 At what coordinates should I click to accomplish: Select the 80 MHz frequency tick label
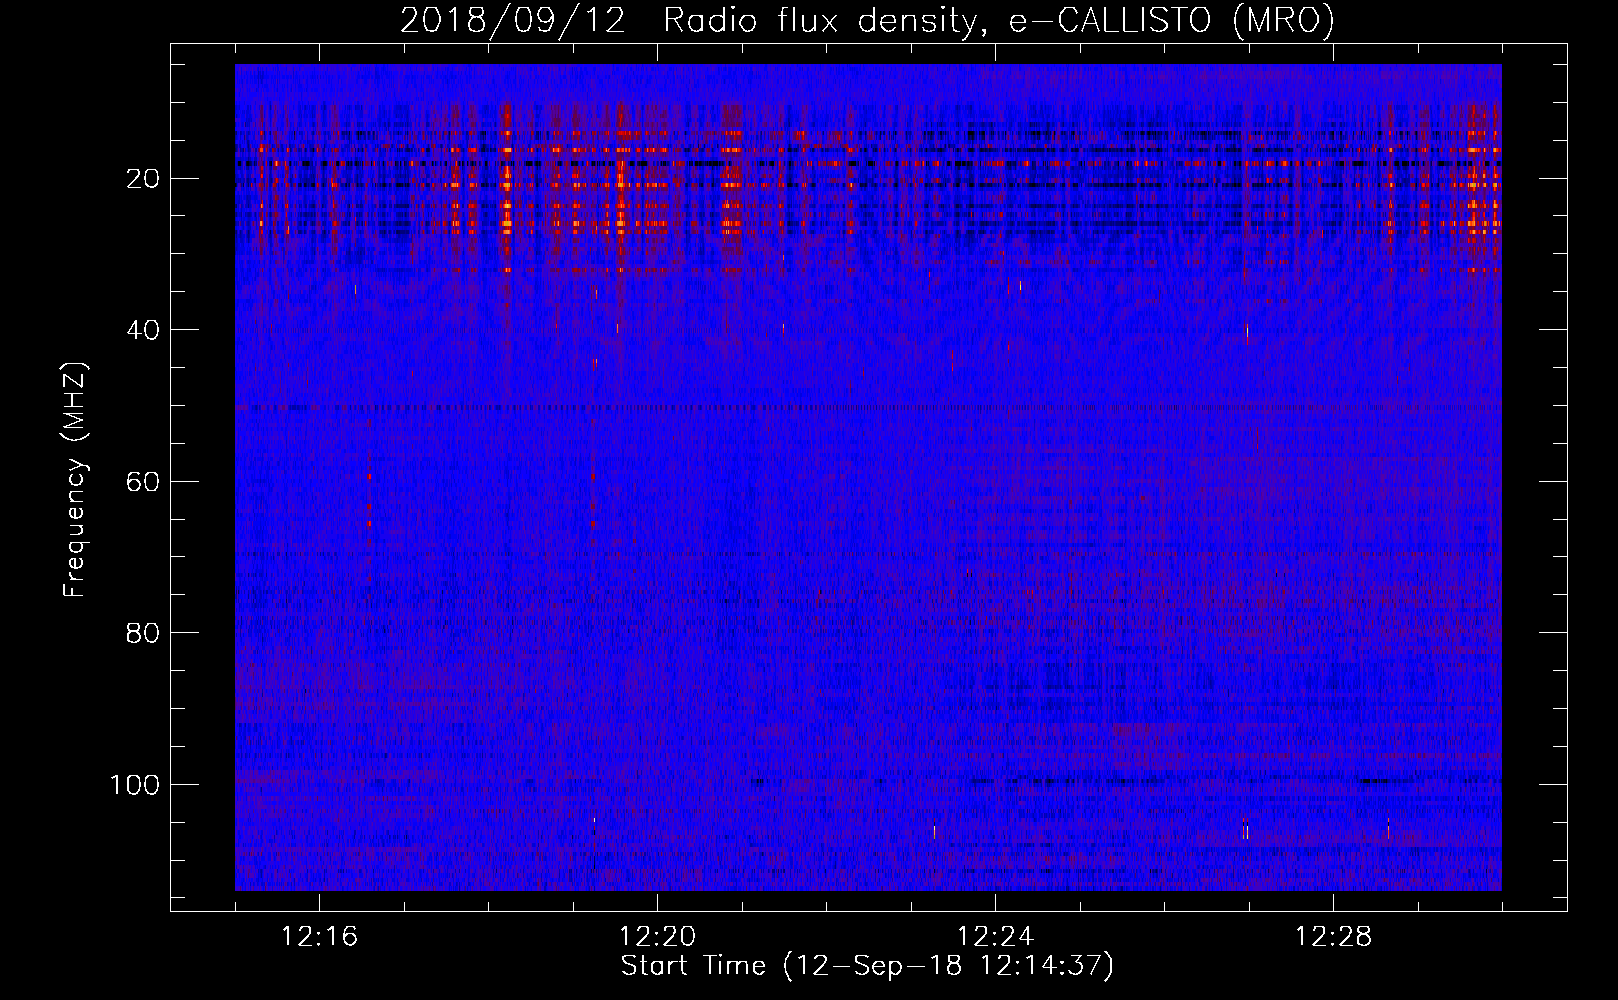coord(144,633)
